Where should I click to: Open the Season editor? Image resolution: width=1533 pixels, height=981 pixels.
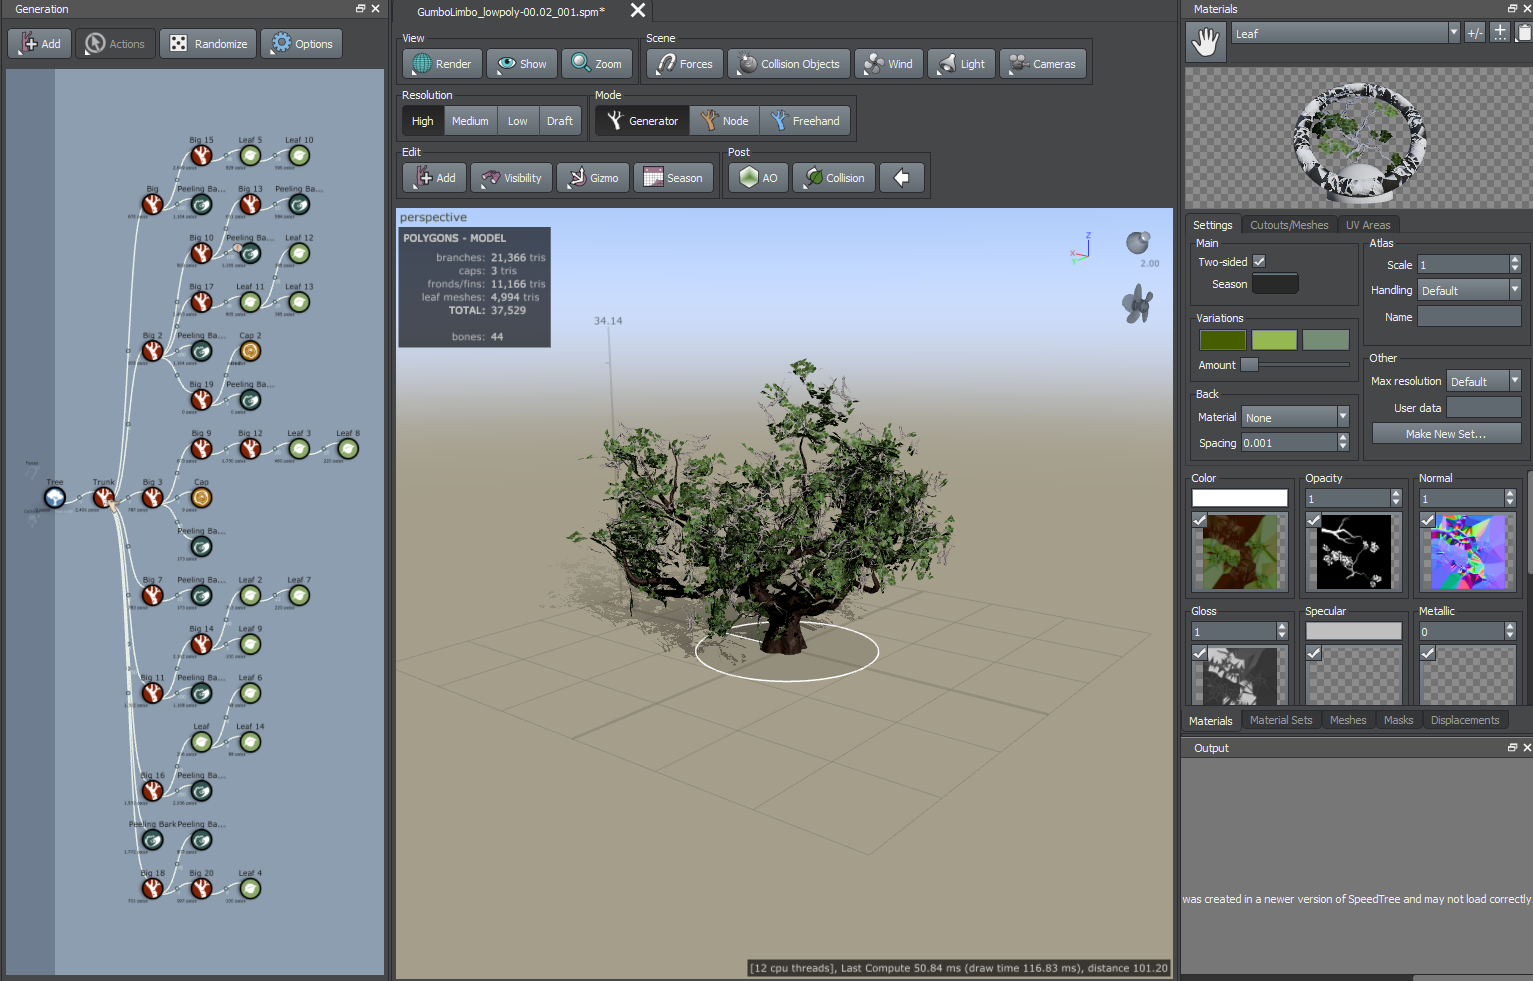pos(673,177)
